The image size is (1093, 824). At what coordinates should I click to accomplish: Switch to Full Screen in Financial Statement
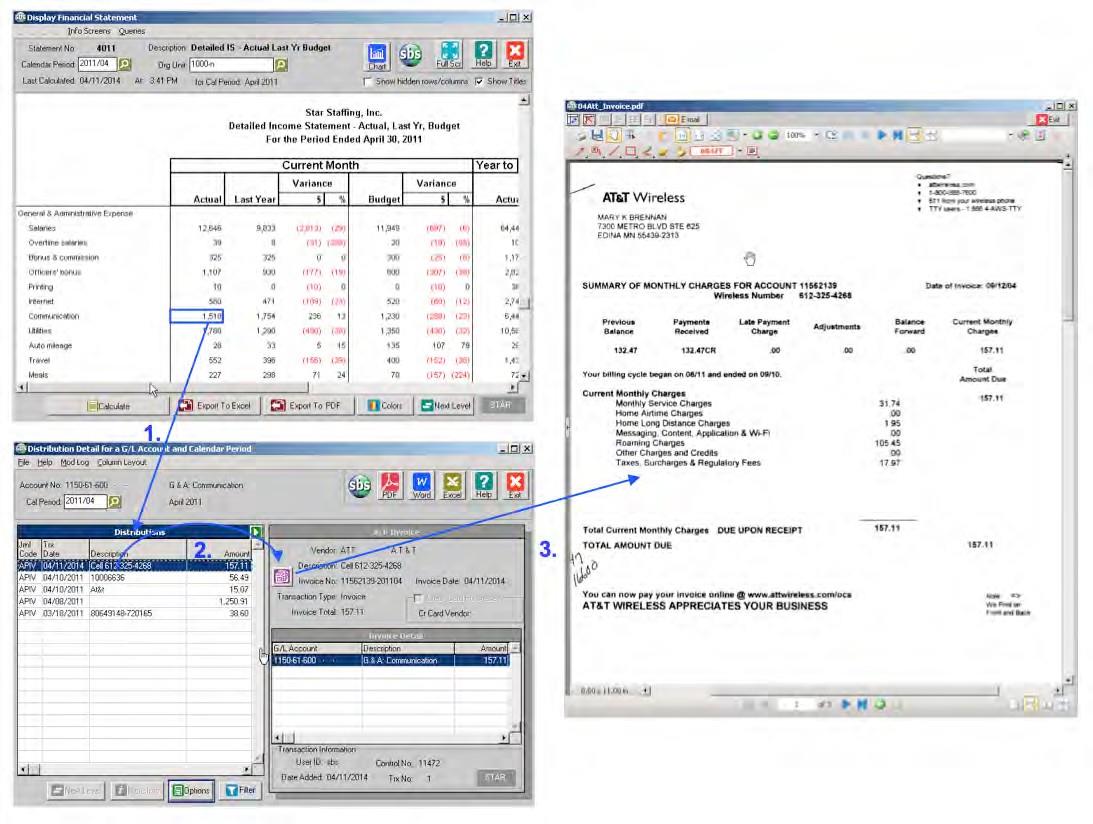[x=449, y=55]
